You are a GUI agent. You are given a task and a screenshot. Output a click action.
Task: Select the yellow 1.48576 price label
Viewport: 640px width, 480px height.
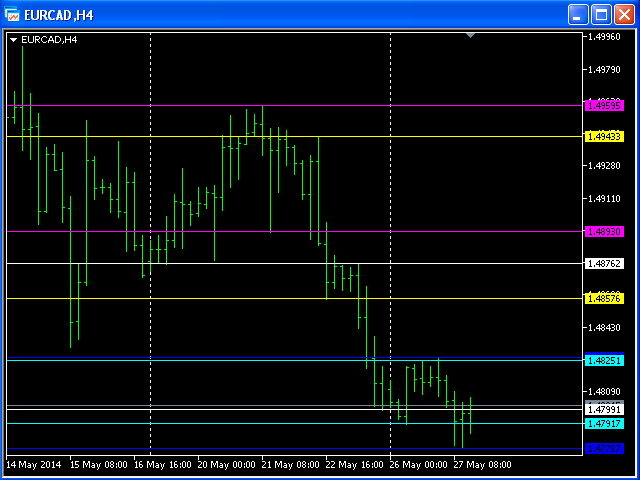pyautogui.click(x=604, y=299)
